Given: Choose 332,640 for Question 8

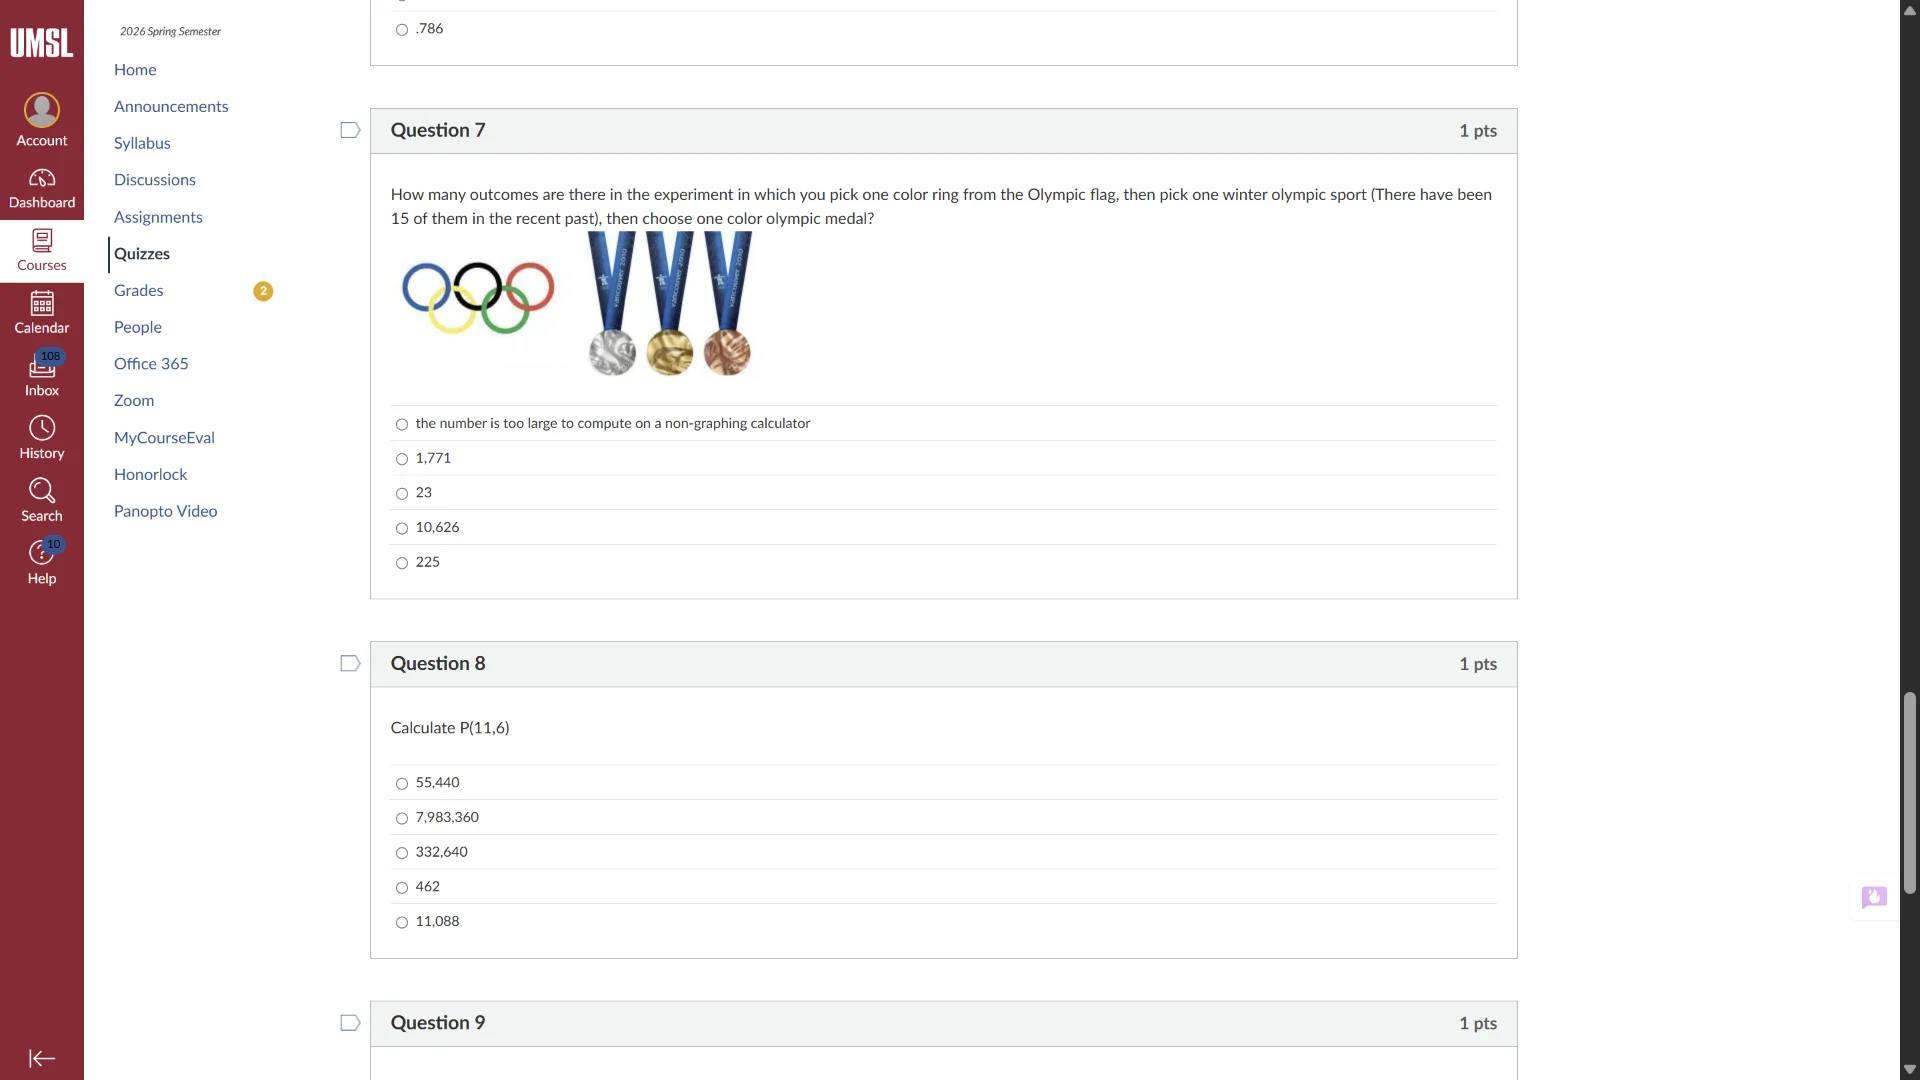Looking at the screenshot, I should [x=402, y=853].
